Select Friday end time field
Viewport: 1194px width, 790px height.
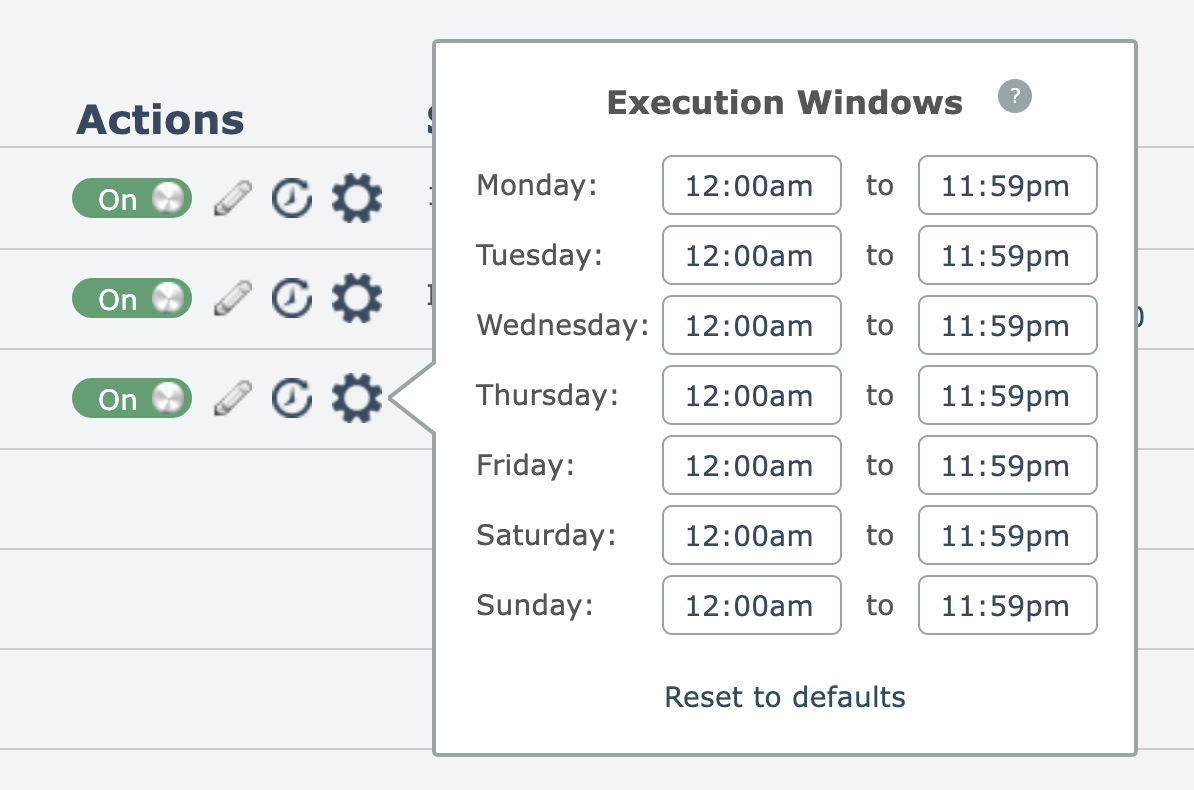pos(1007,465)
